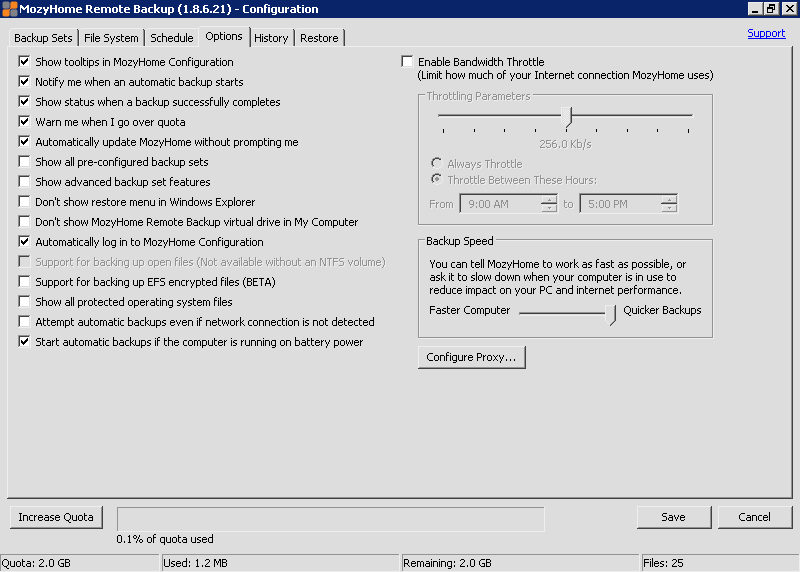Toggle Show status when backup successfully completes
This screenshot has width=800, height=572.
24,102
